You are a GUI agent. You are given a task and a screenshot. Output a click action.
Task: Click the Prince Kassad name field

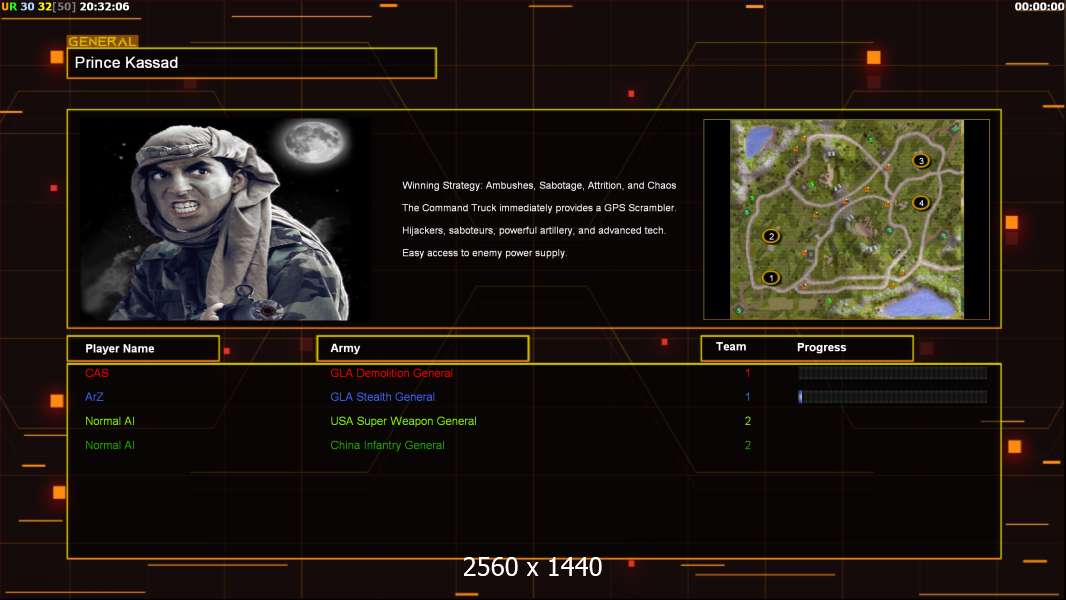tap(252, 63)
